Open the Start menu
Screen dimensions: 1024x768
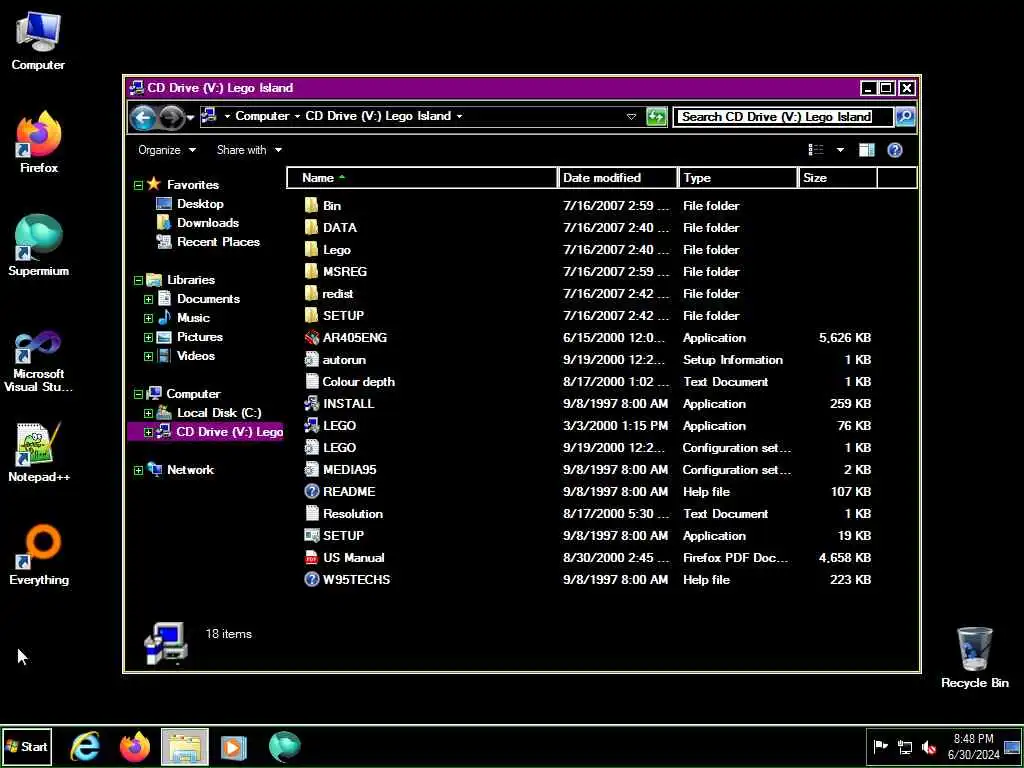point(27,746)
